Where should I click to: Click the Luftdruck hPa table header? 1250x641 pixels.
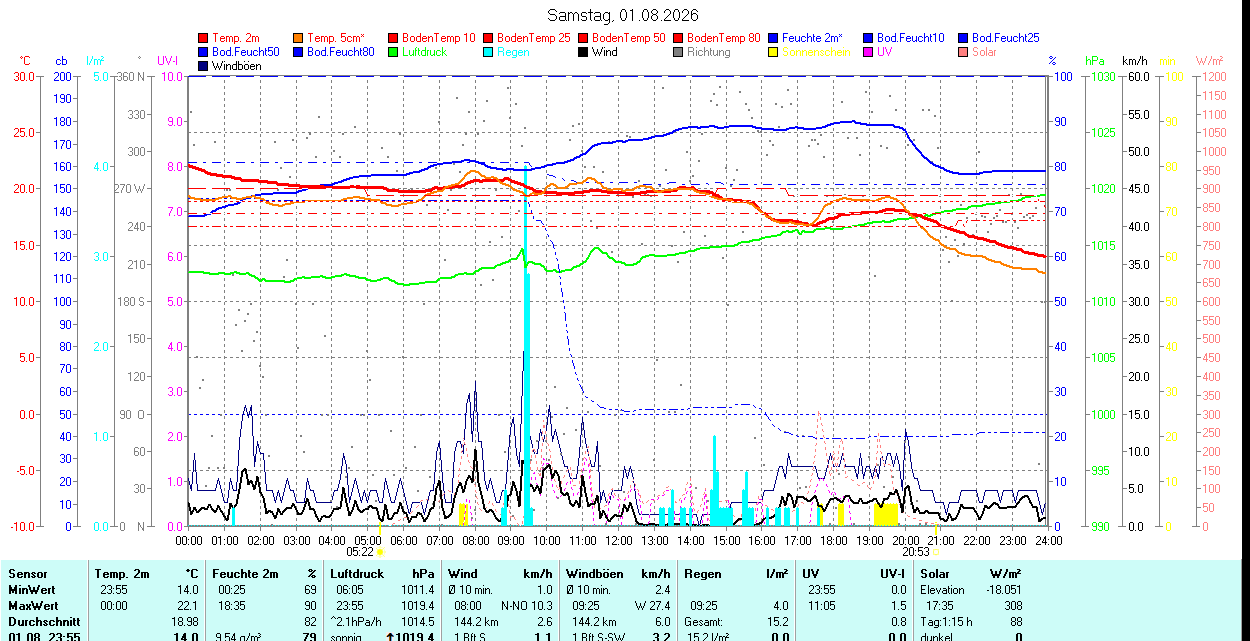tap(382, 574)
